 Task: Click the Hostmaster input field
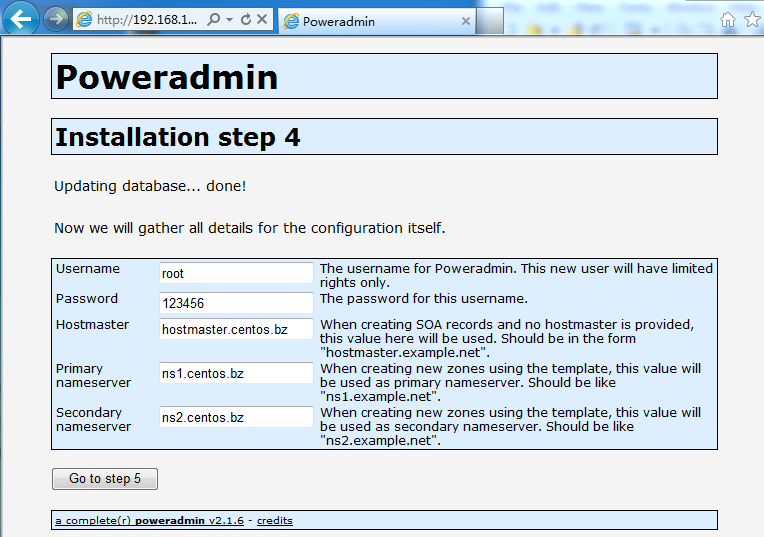(x=236, y=329)
